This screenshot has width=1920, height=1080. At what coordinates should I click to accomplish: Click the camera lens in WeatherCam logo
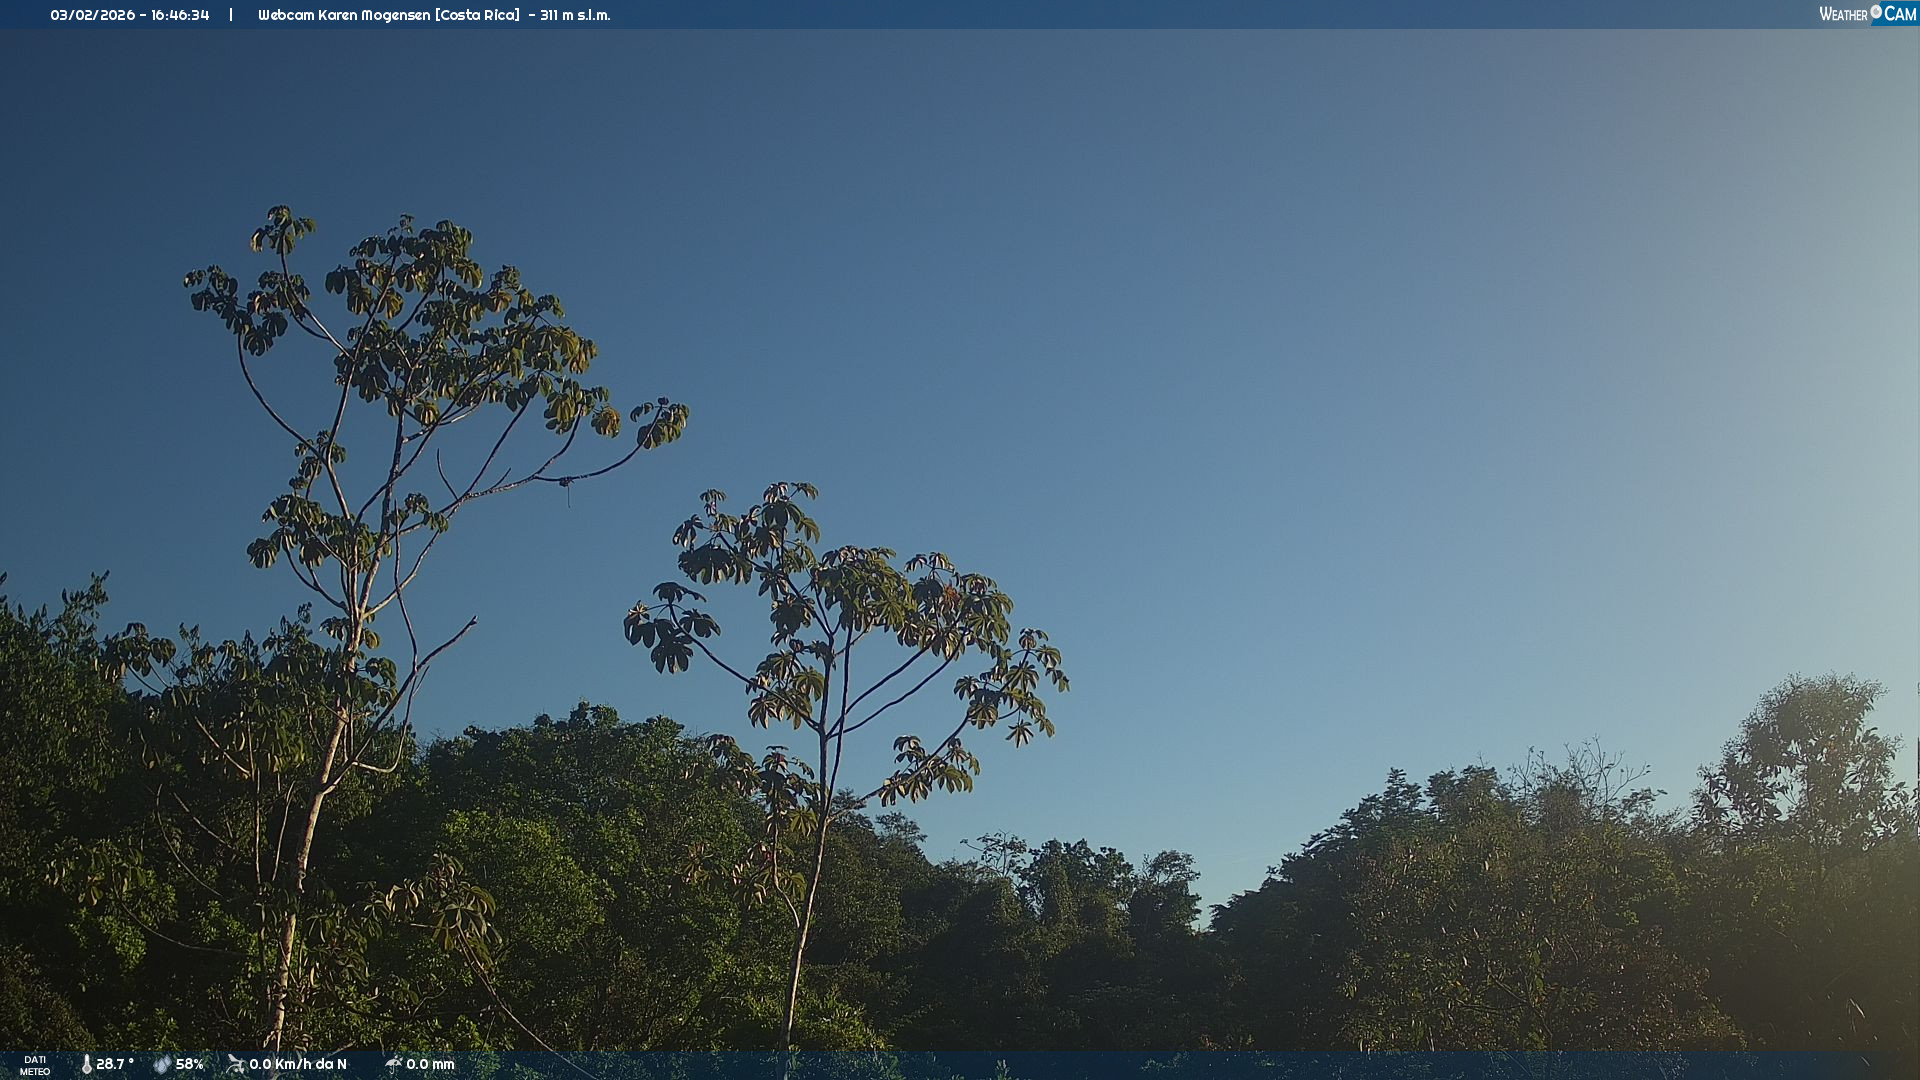pyautogui.click(x=1876, y=12)
